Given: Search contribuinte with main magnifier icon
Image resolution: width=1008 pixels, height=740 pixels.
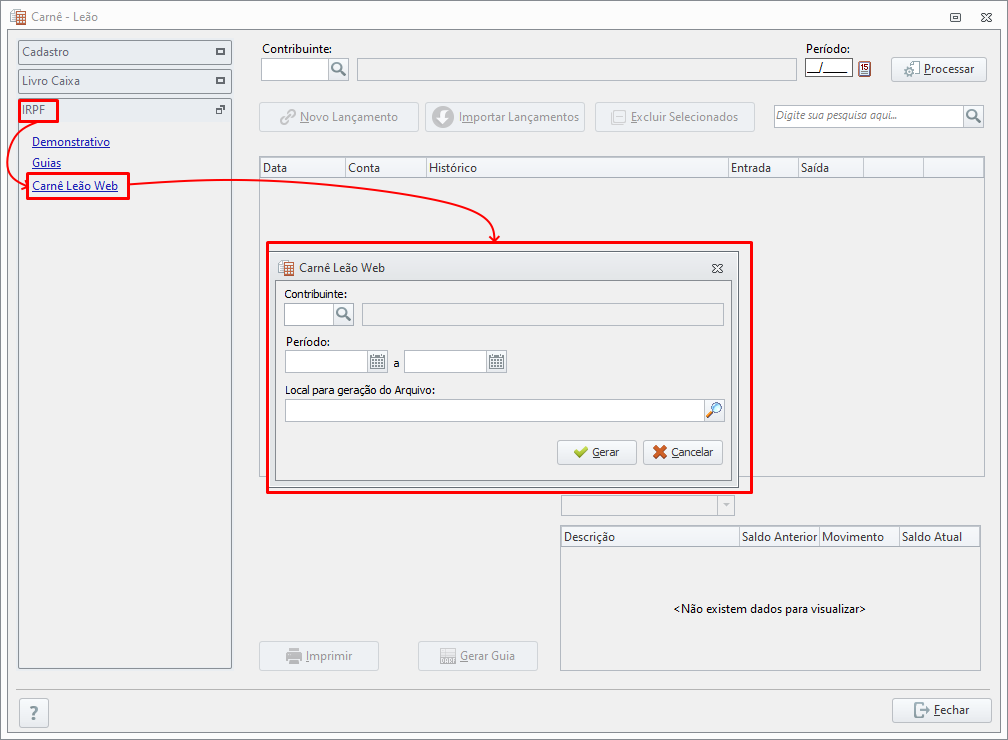Looking at the screenshot, I should [338, 69].
